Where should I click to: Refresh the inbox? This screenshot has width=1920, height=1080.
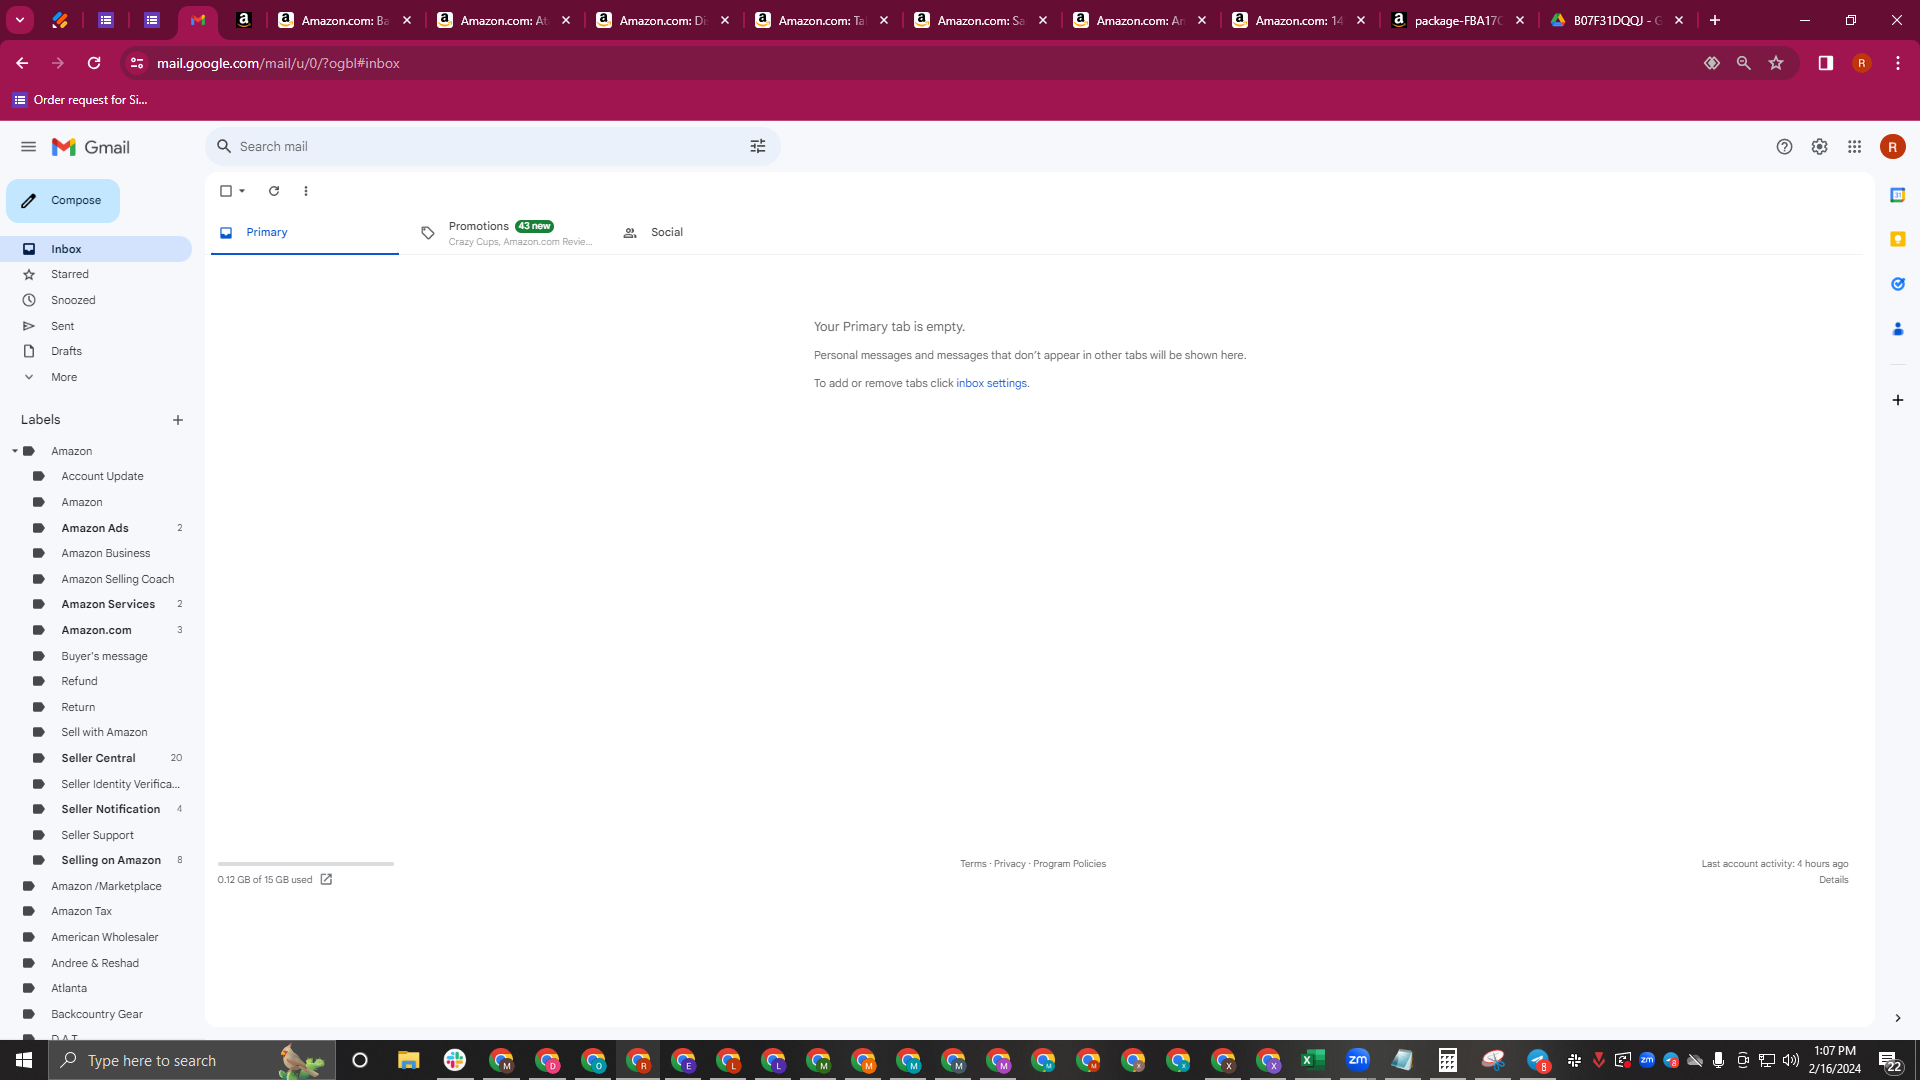[274, 191]
